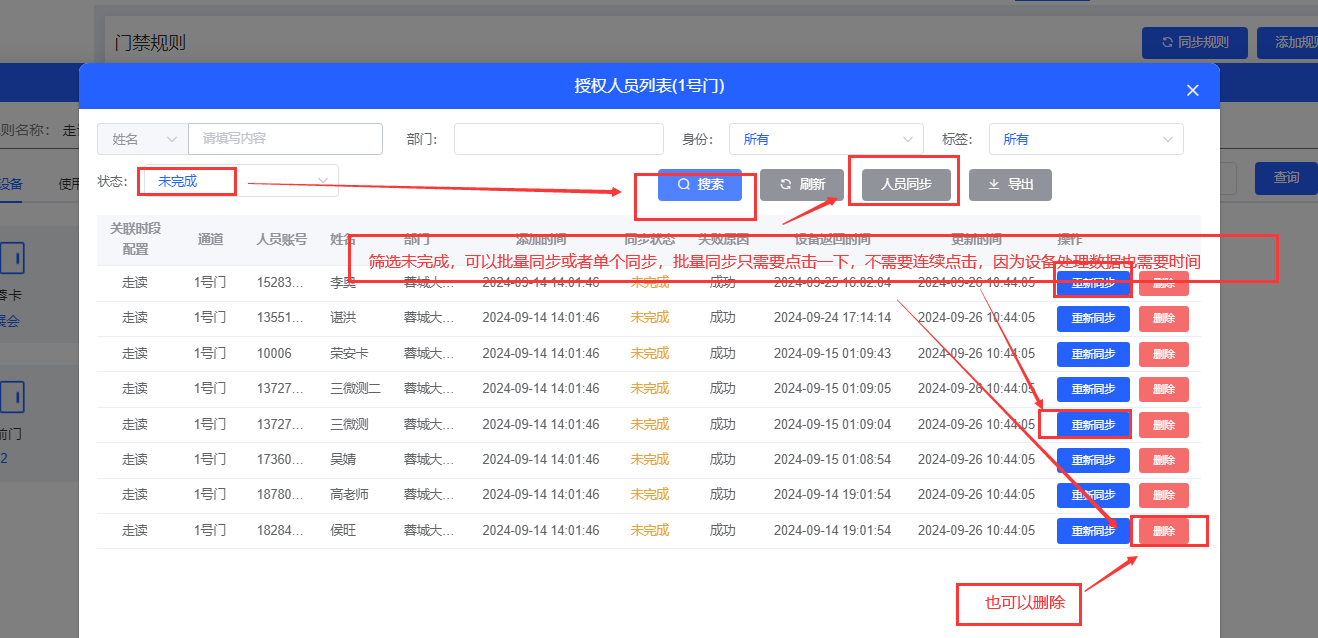1318x638 pixels.
Task: Focus the 请填写内容 text input
Action: tap(285, 139)
